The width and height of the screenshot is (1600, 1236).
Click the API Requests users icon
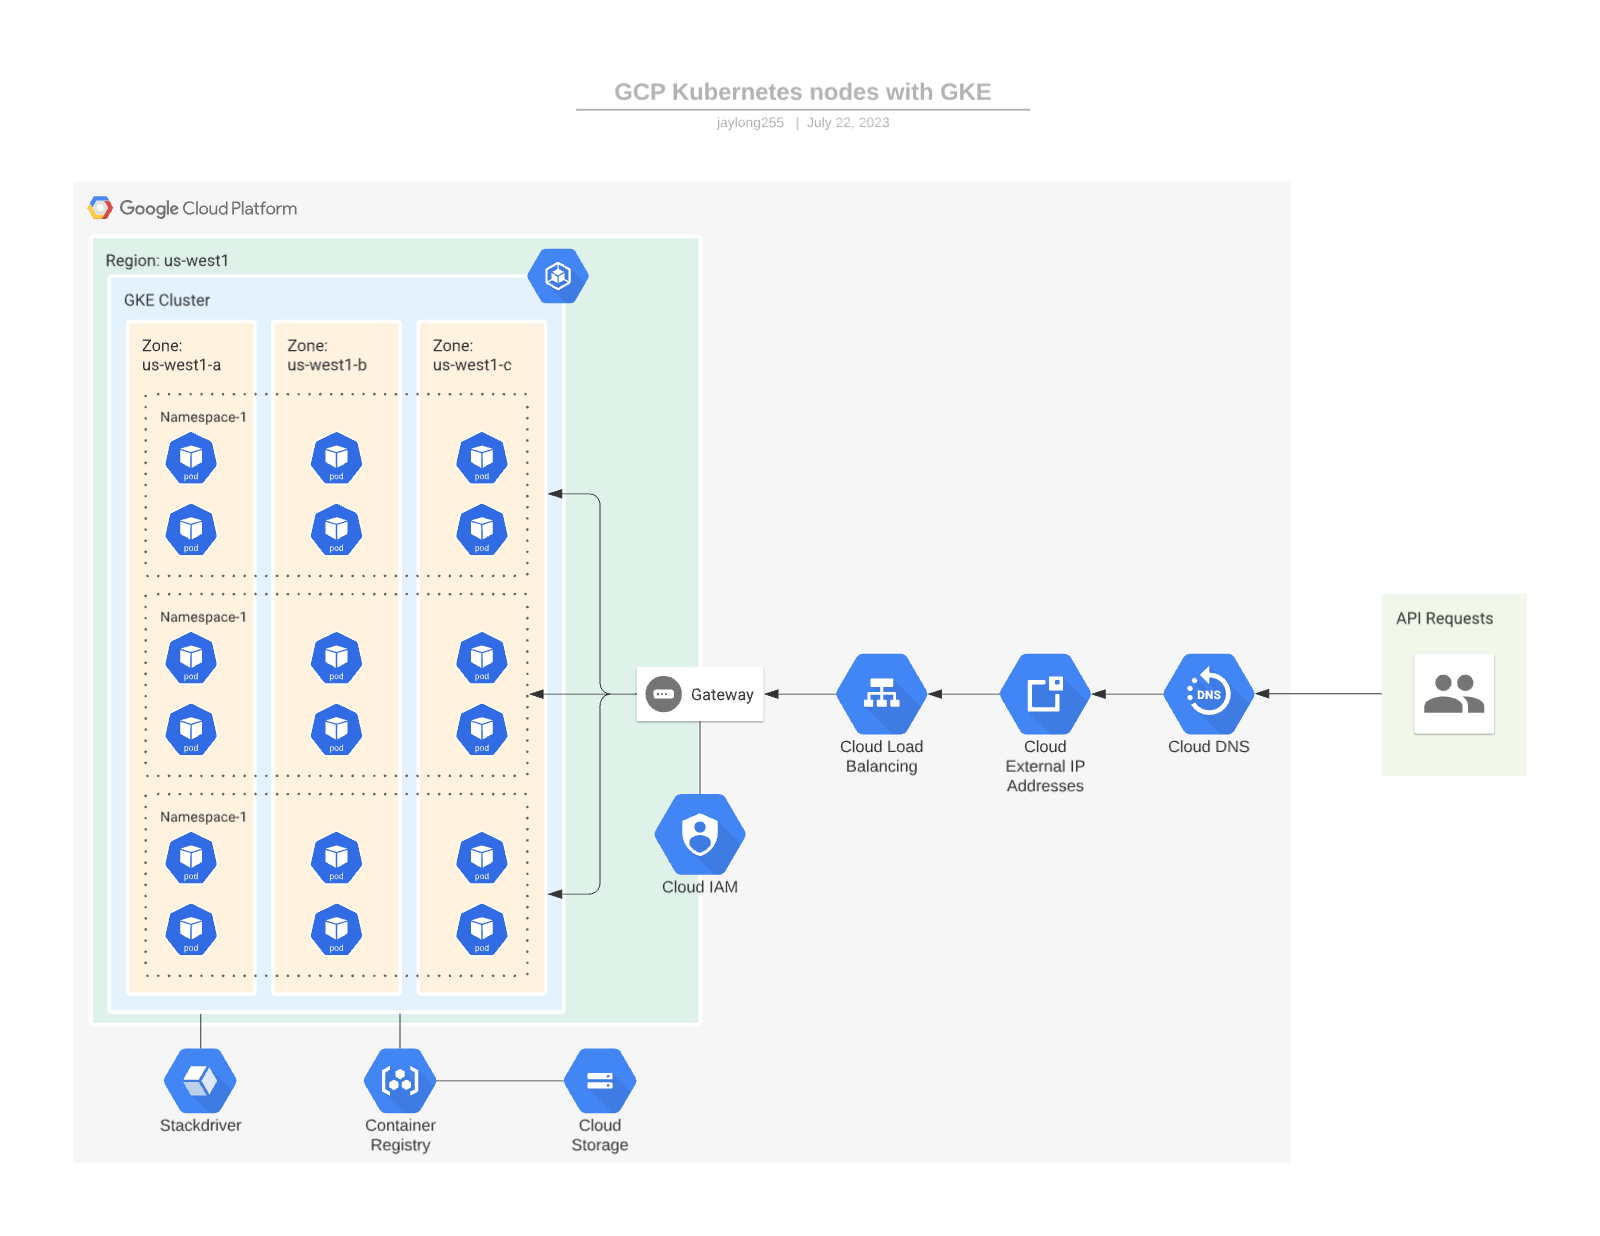point(1454,694)
